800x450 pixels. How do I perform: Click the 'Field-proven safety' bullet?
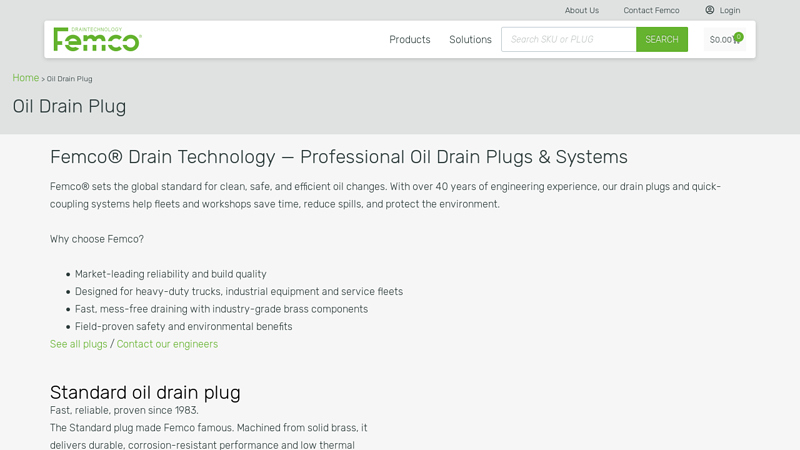(184, 327)
